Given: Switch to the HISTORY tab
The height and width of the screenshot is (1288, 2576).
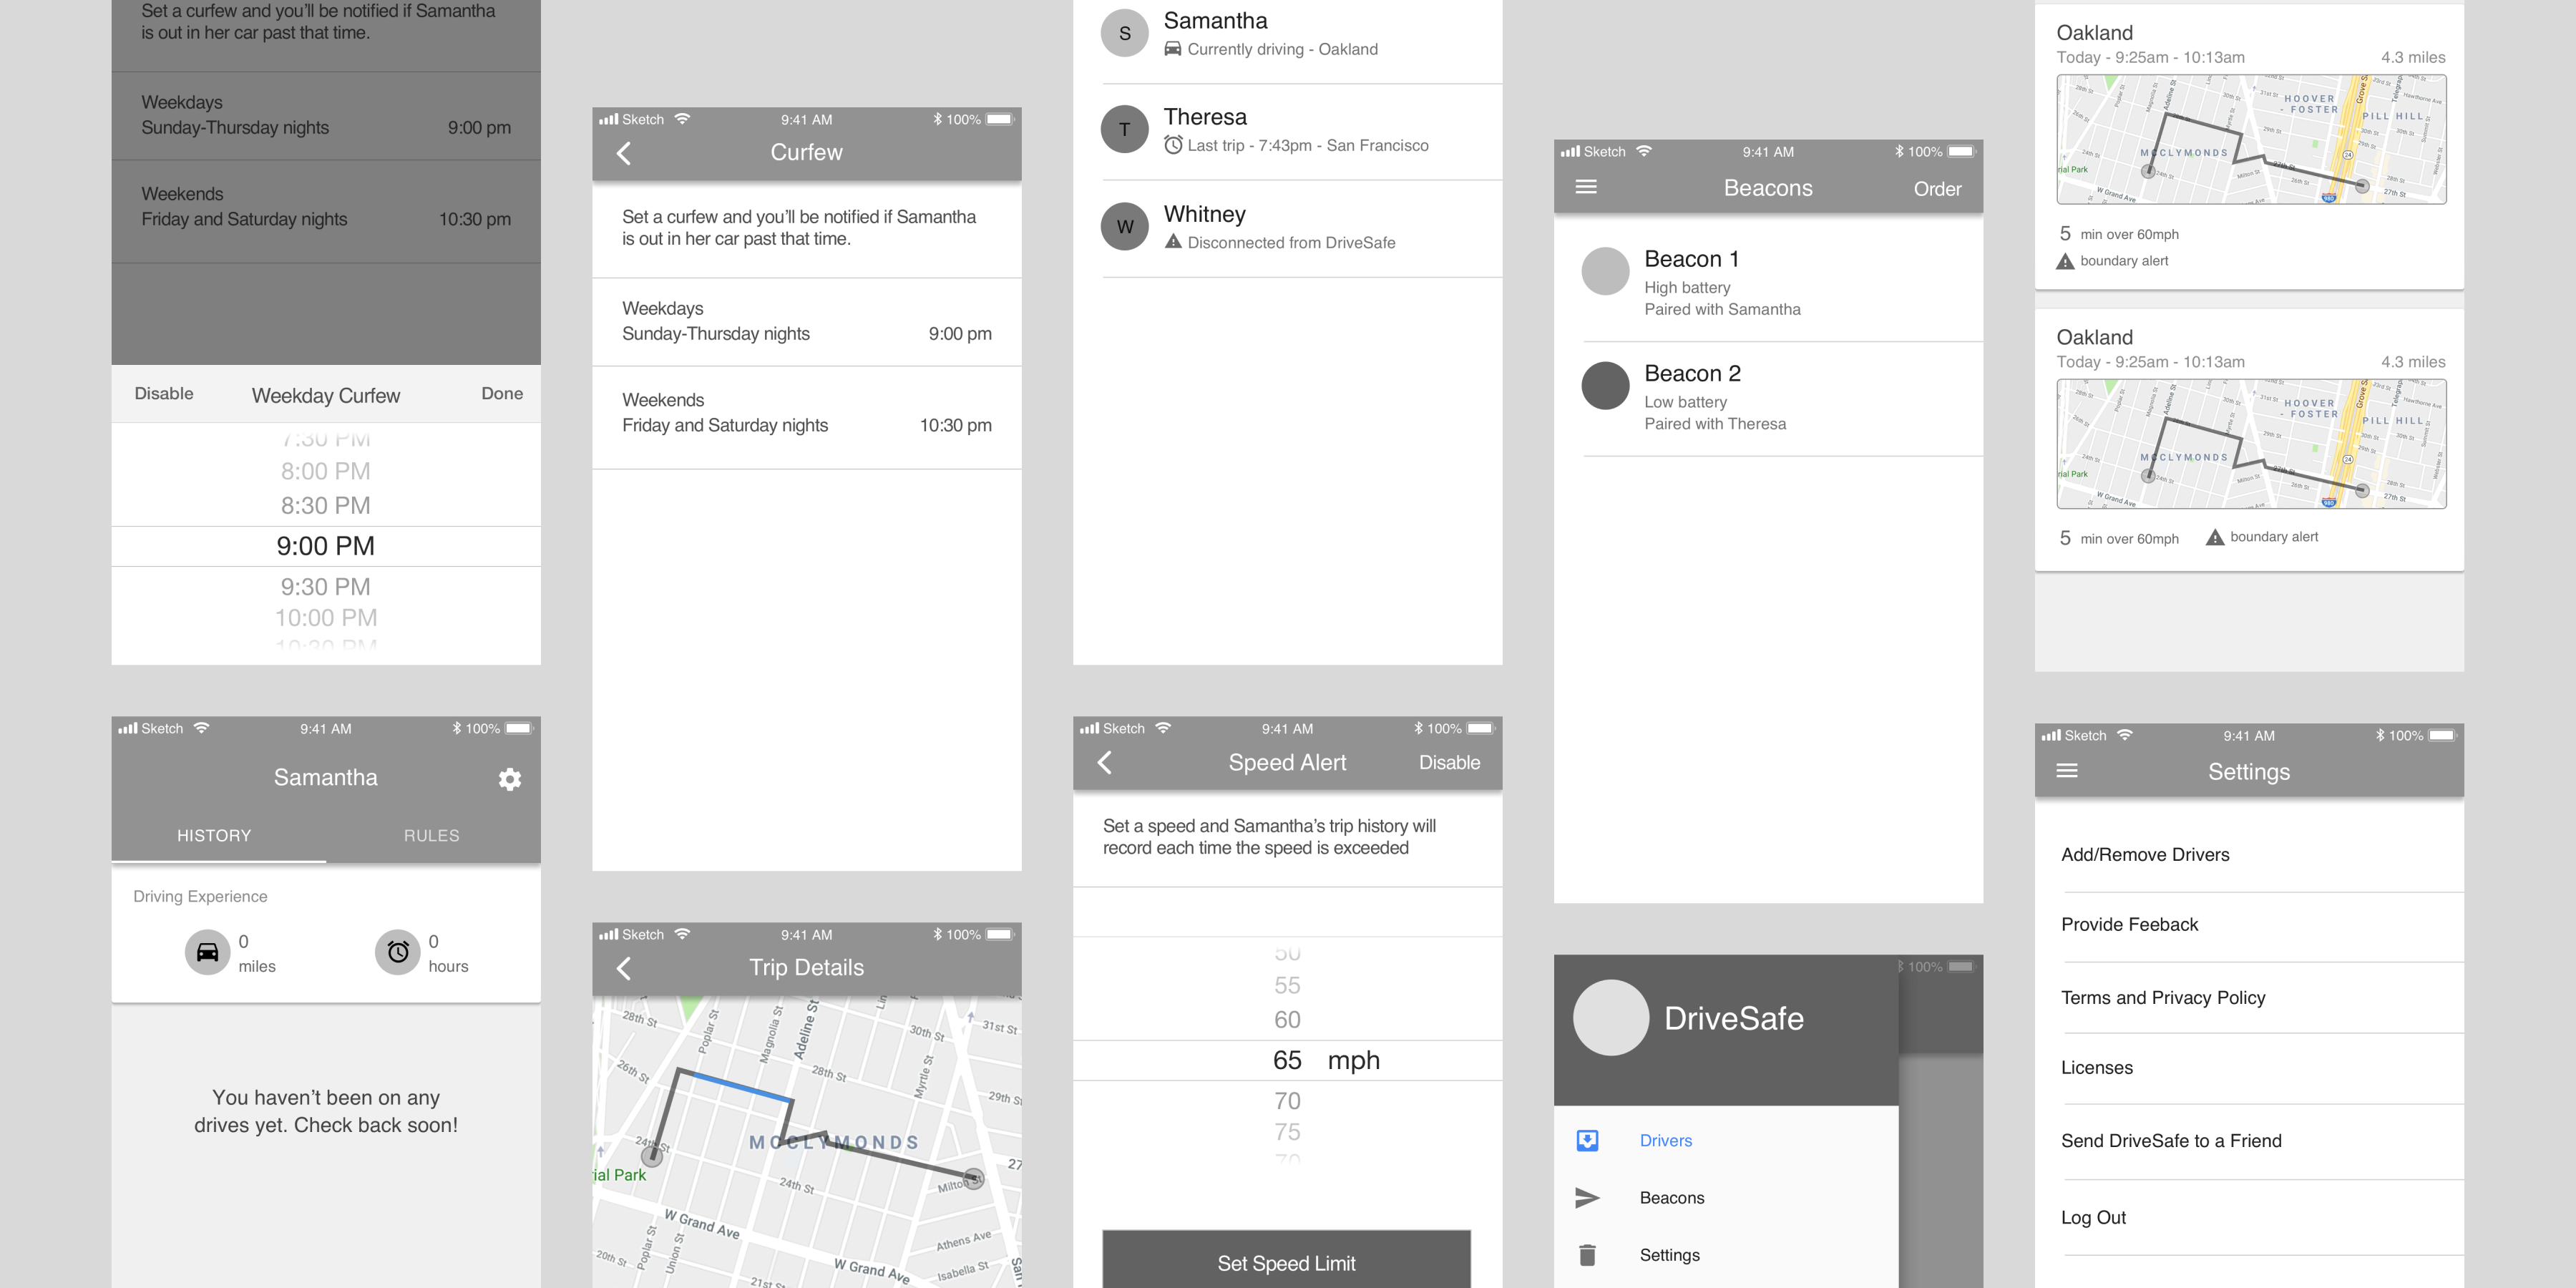Looking at the screenshot, I should 214,836.
